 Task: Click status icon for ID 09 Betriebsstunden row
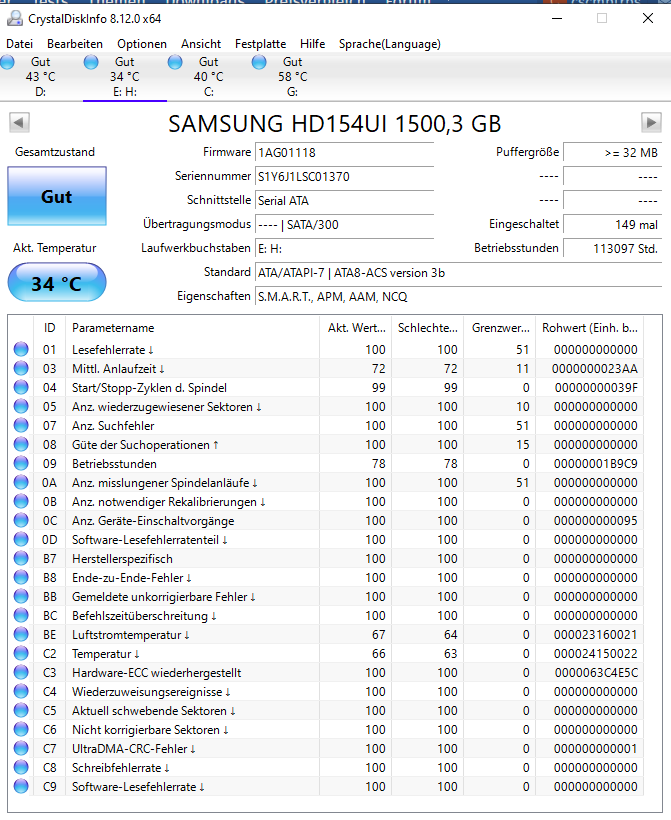(x=21, y=463)
